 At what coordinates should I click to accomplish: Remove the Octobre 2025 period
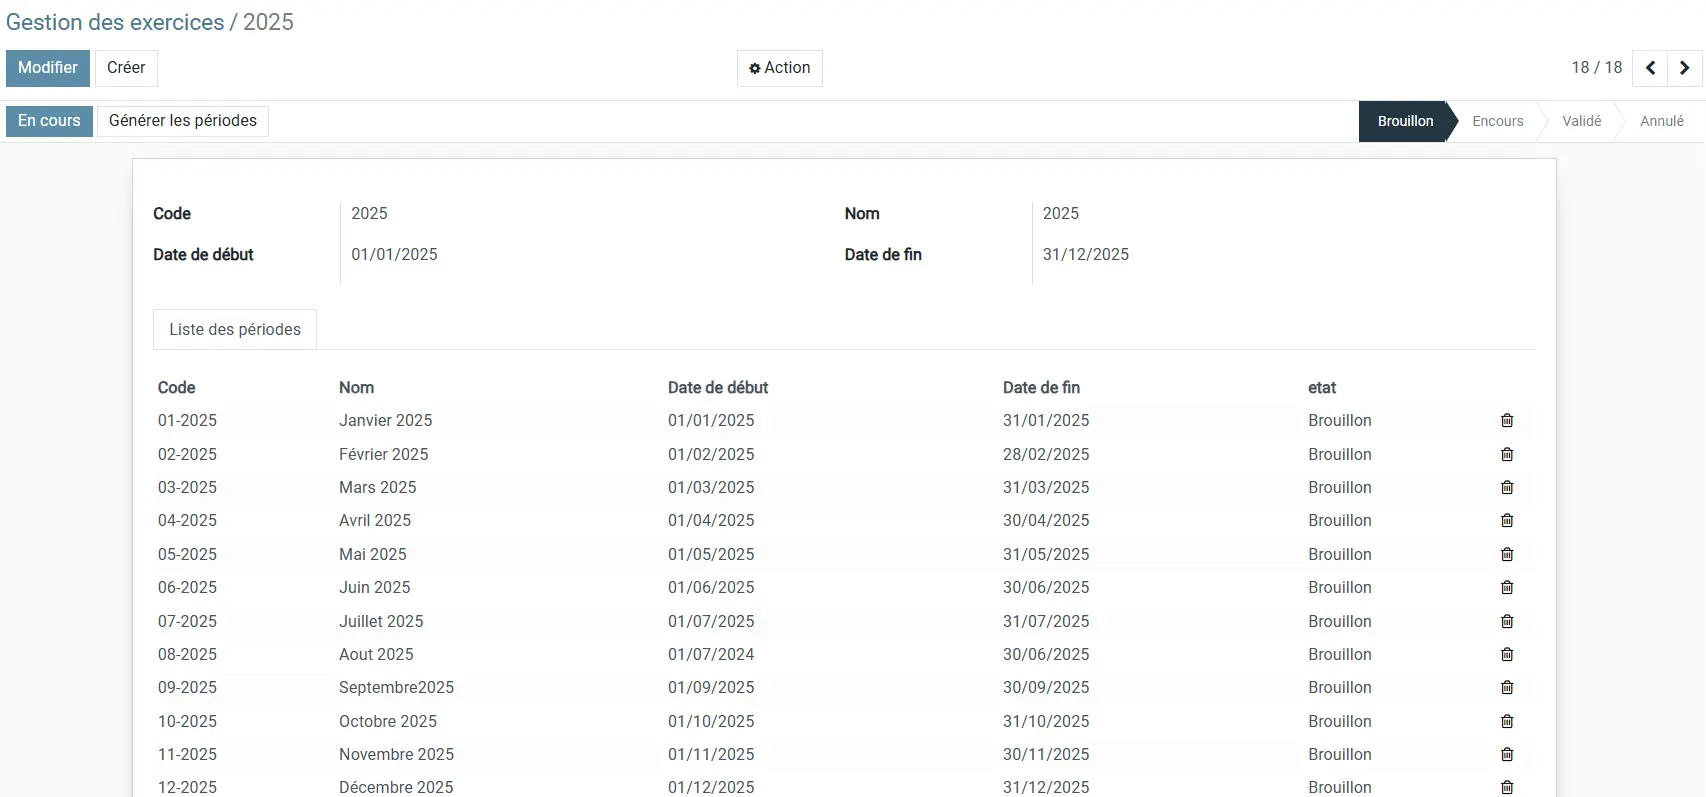point(1507,721)
